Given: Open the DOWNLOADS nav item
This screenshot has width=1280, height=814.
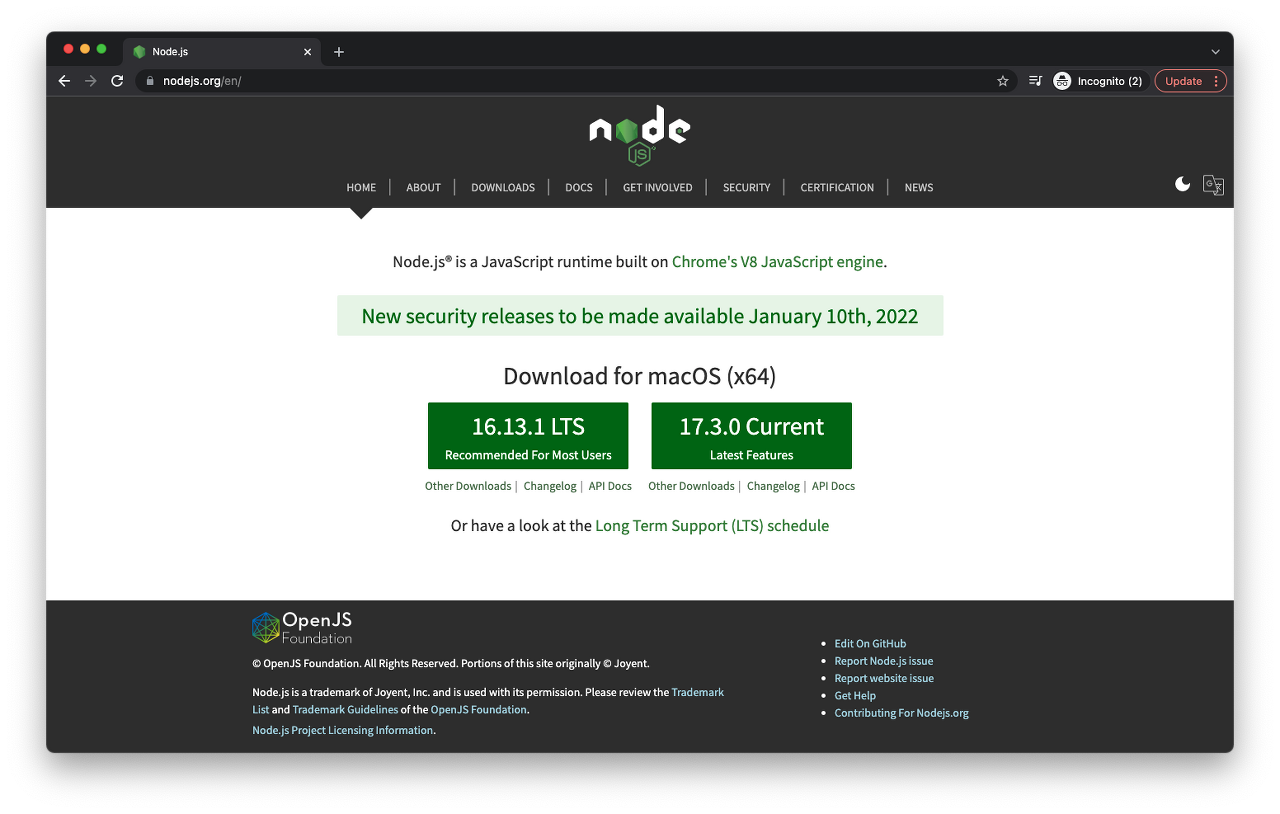Looking at the screenshot, I should coord(503,188).
